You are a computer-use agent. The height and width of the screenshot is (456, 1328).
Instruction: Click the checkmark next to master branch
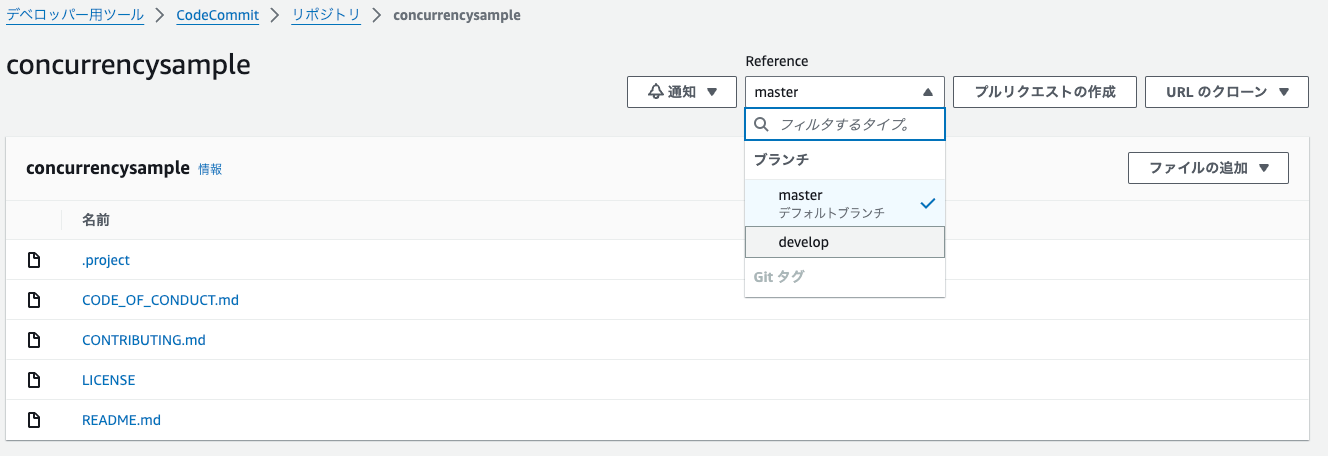927,203
